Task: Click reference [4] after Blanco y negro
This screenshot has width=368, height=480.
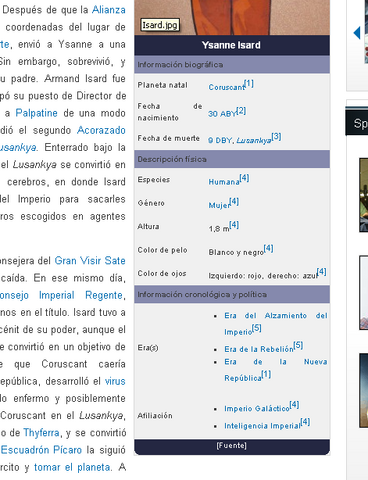Action: (x=269, y=248)
